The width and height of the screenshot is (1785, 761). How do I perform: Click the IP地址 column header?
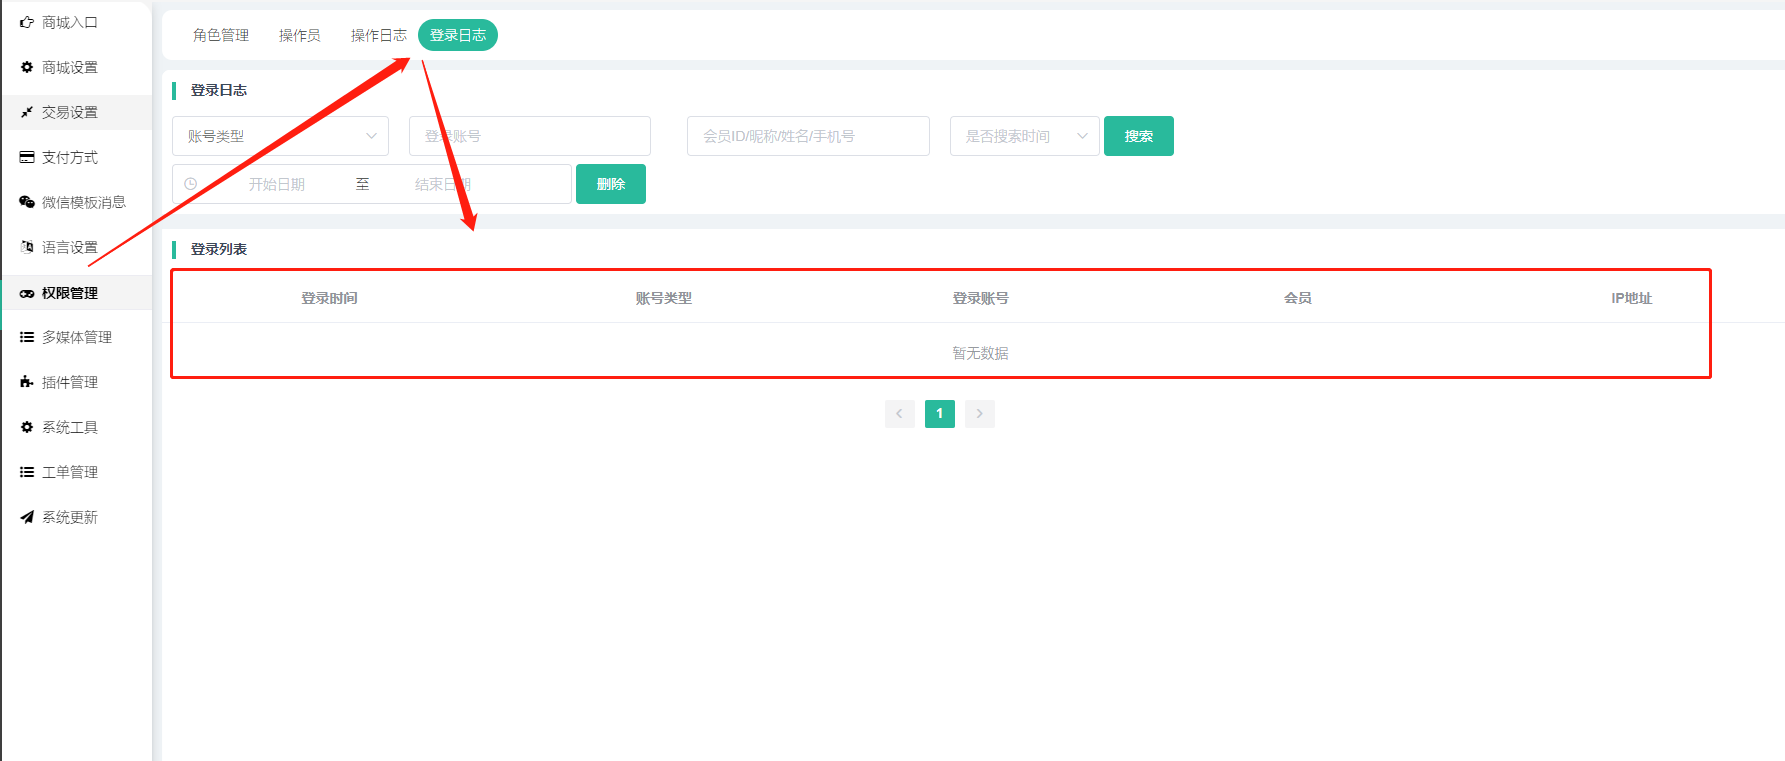1632,298
